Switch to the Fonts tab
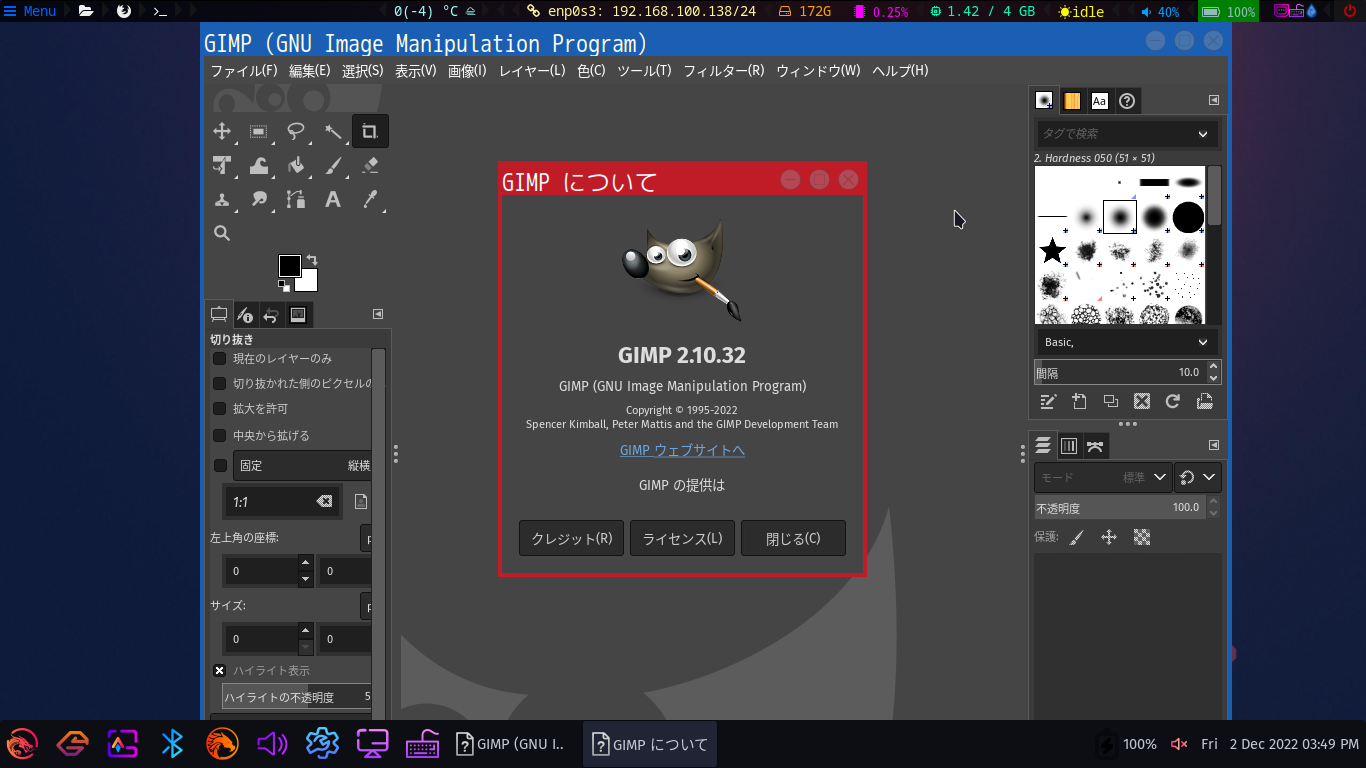The image size is (1366, 768). [1099, 100]
